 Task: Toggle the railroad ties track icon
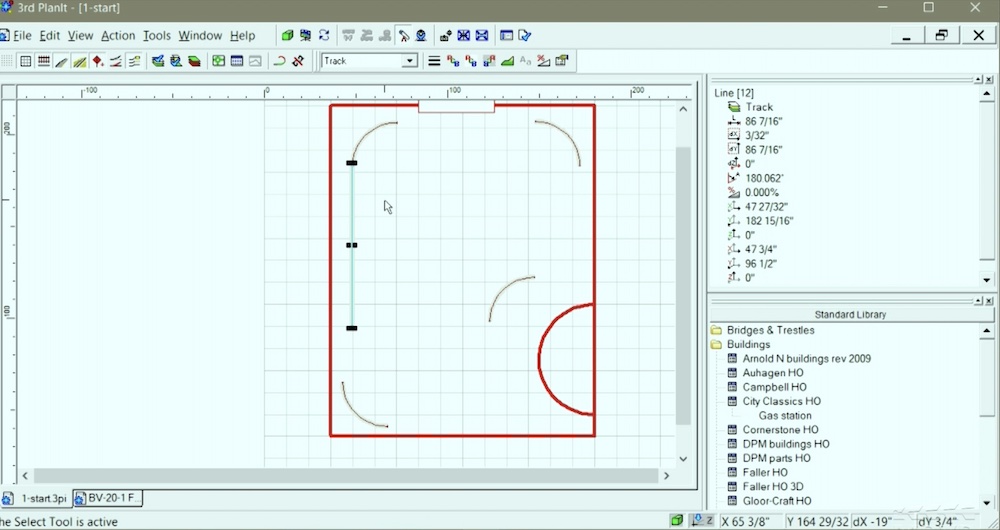coord(44,61)
